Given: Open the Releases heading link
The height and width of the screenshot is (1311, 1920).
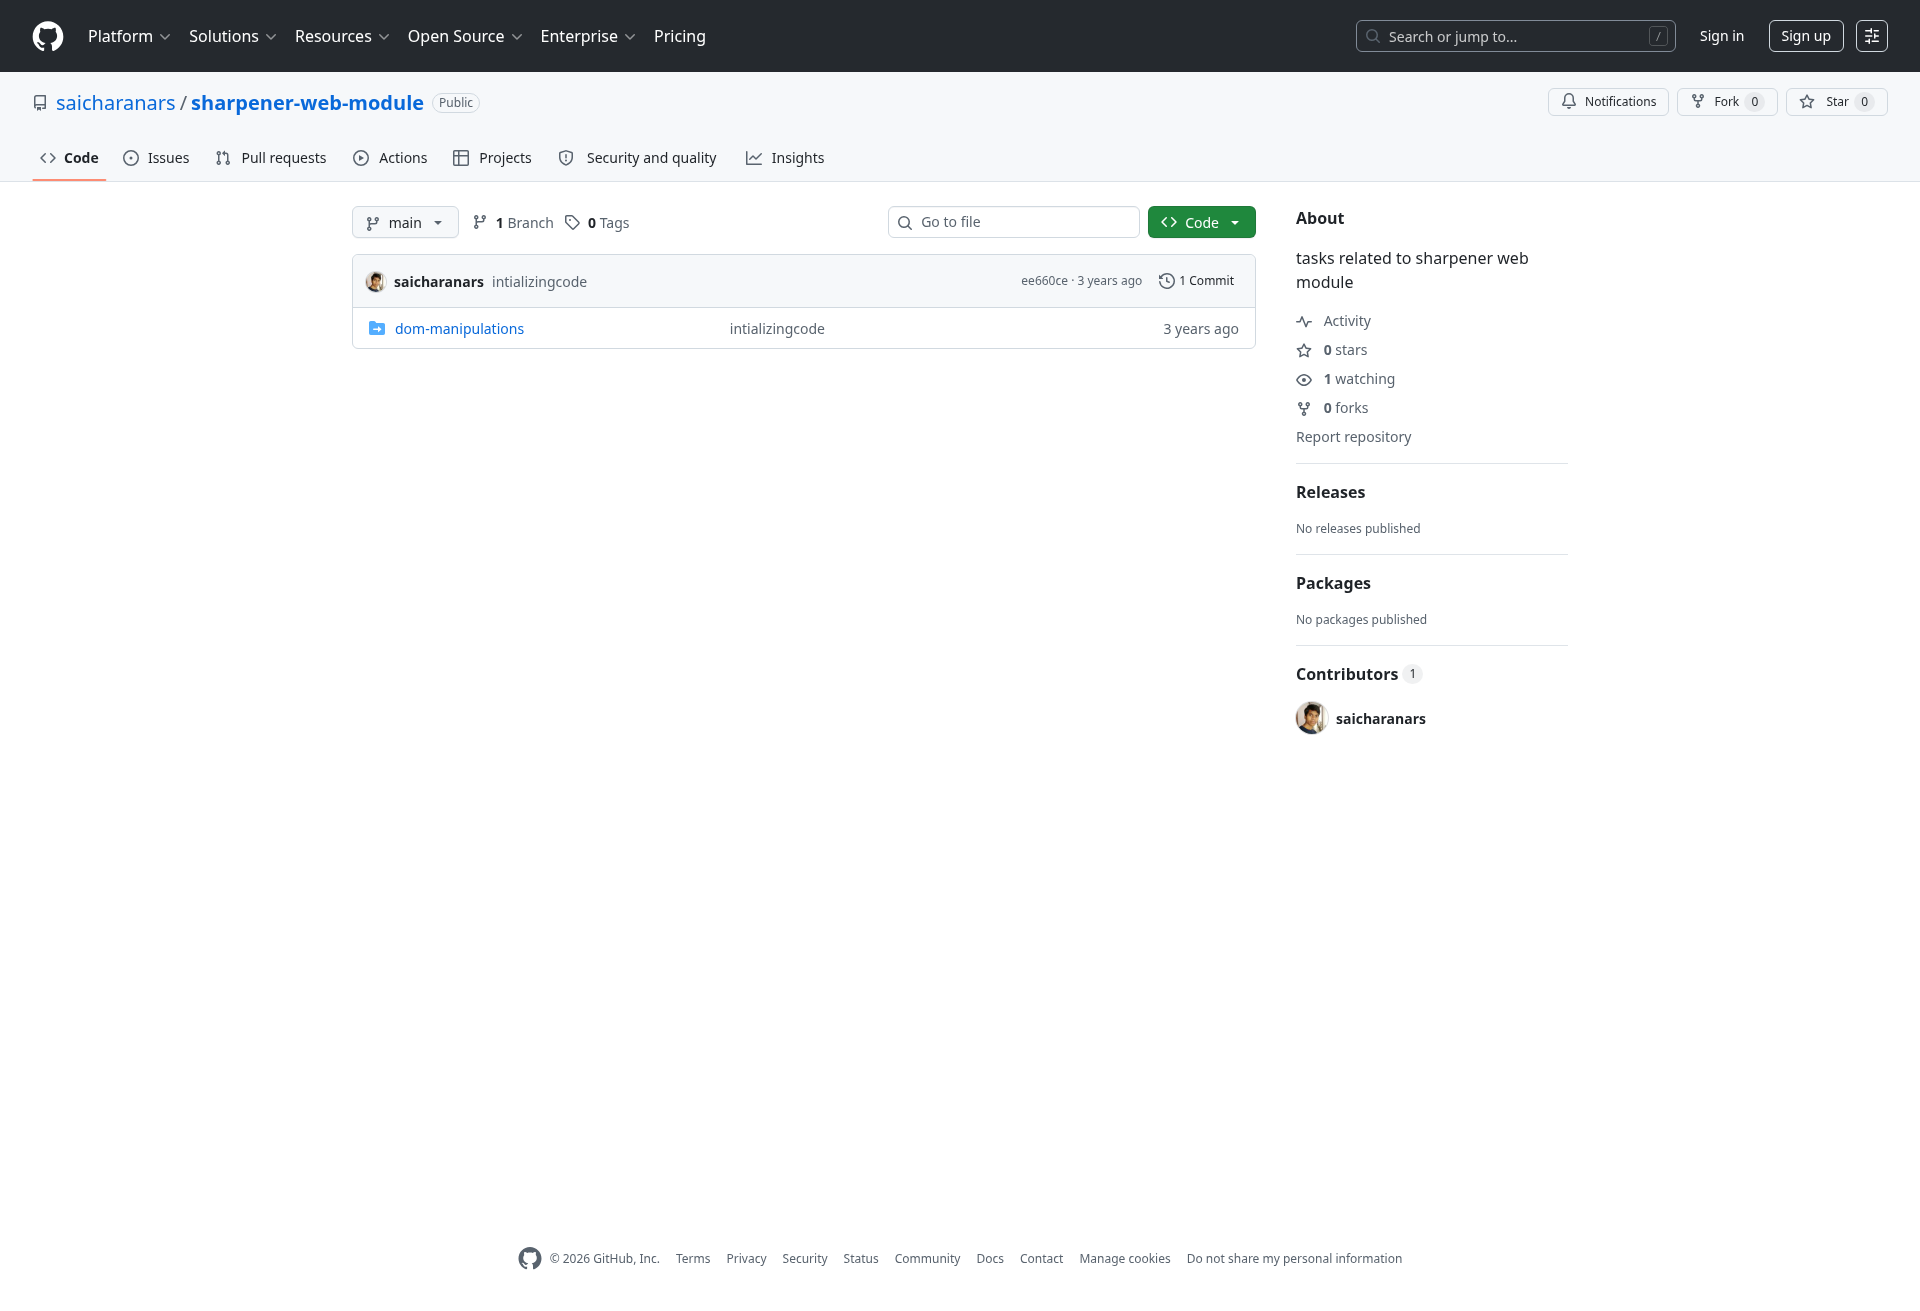Looking at the screenshot, I should tap(1330, 492).
